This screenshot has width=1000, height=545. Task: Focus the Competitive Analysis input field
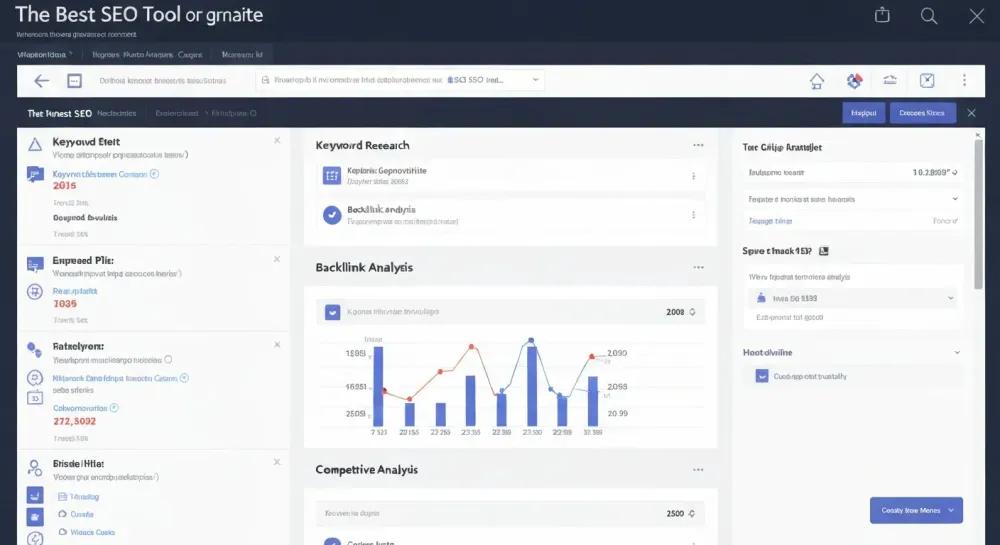510,514
